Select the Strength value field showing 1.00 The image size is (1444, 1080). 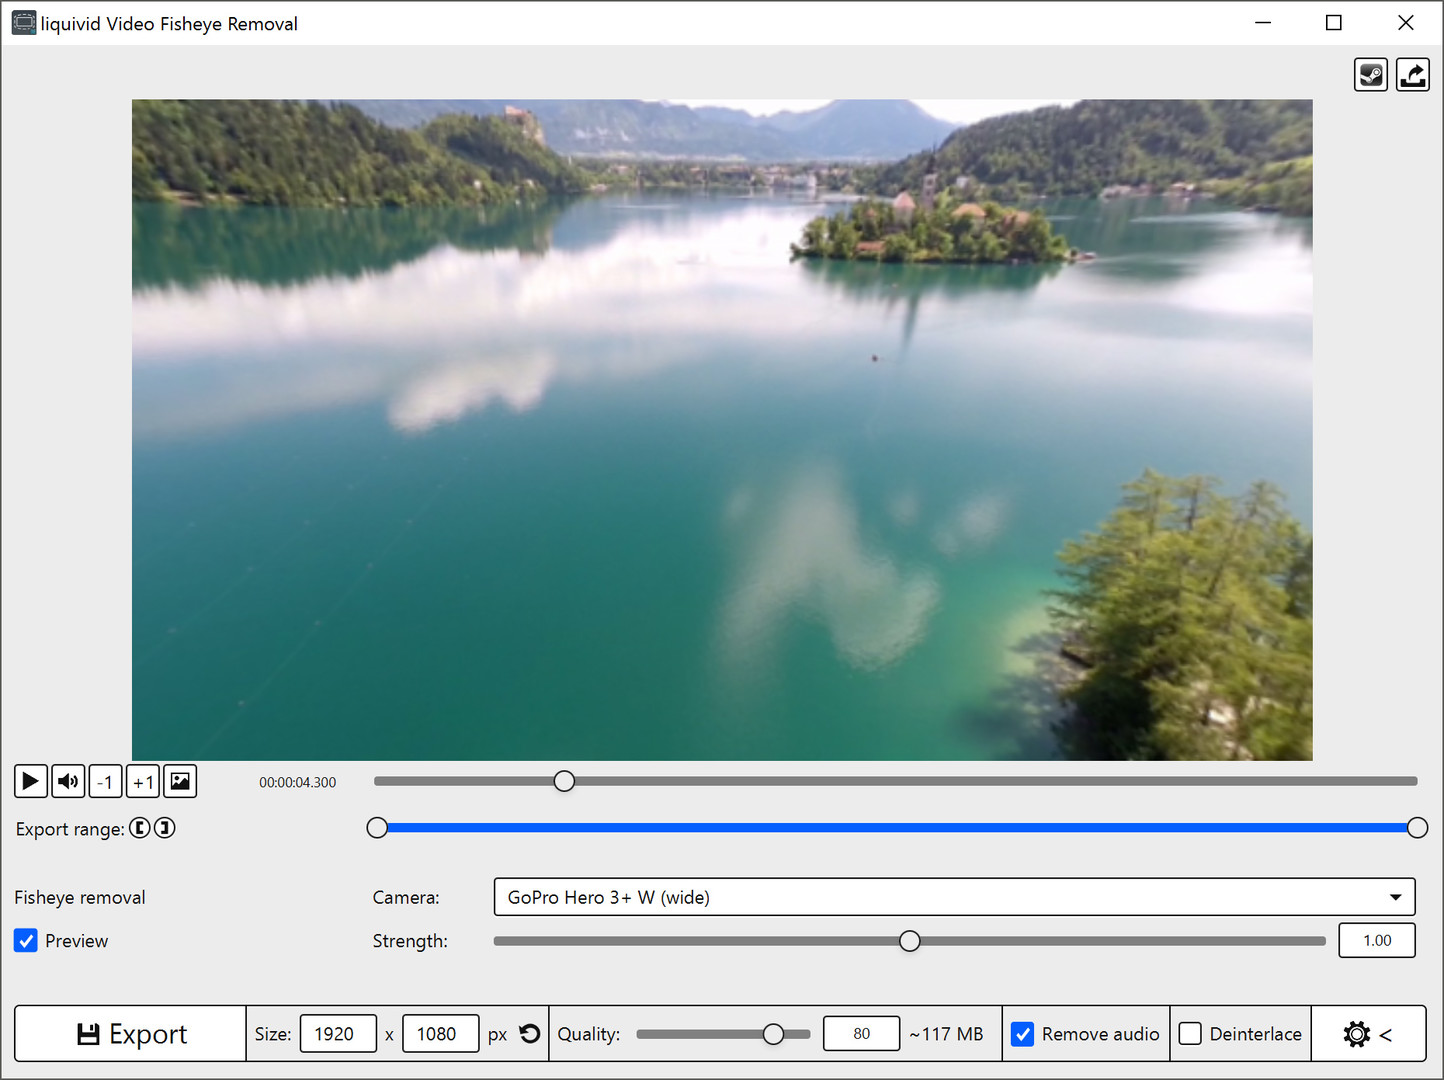[1376, 940]
